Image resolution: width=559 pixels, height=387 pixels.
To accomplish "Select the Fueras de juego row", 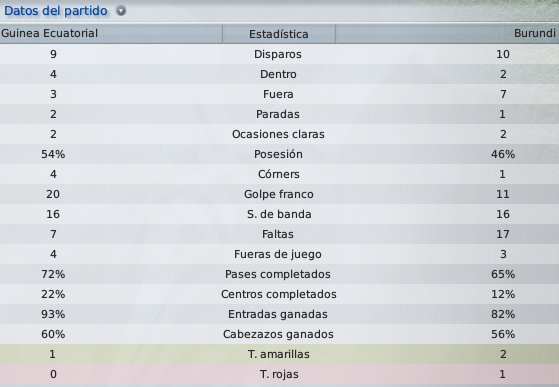I will pos(280,254).
